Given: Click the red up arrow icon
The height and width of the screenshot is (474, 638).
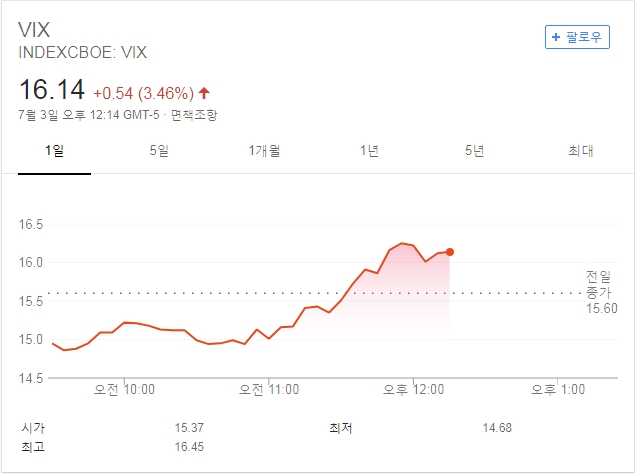Looking at the screenshot, I should [x=205, y=93].
